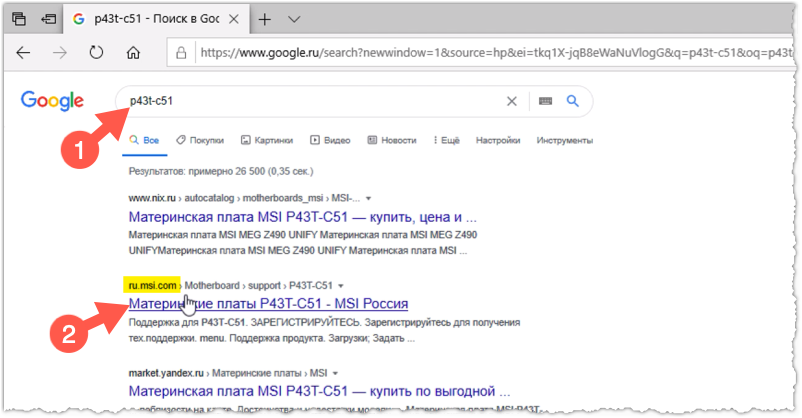Reload the page with refresh icon
Image resolution: width=802 pixels, height=418 pixels.
[96, 52]
